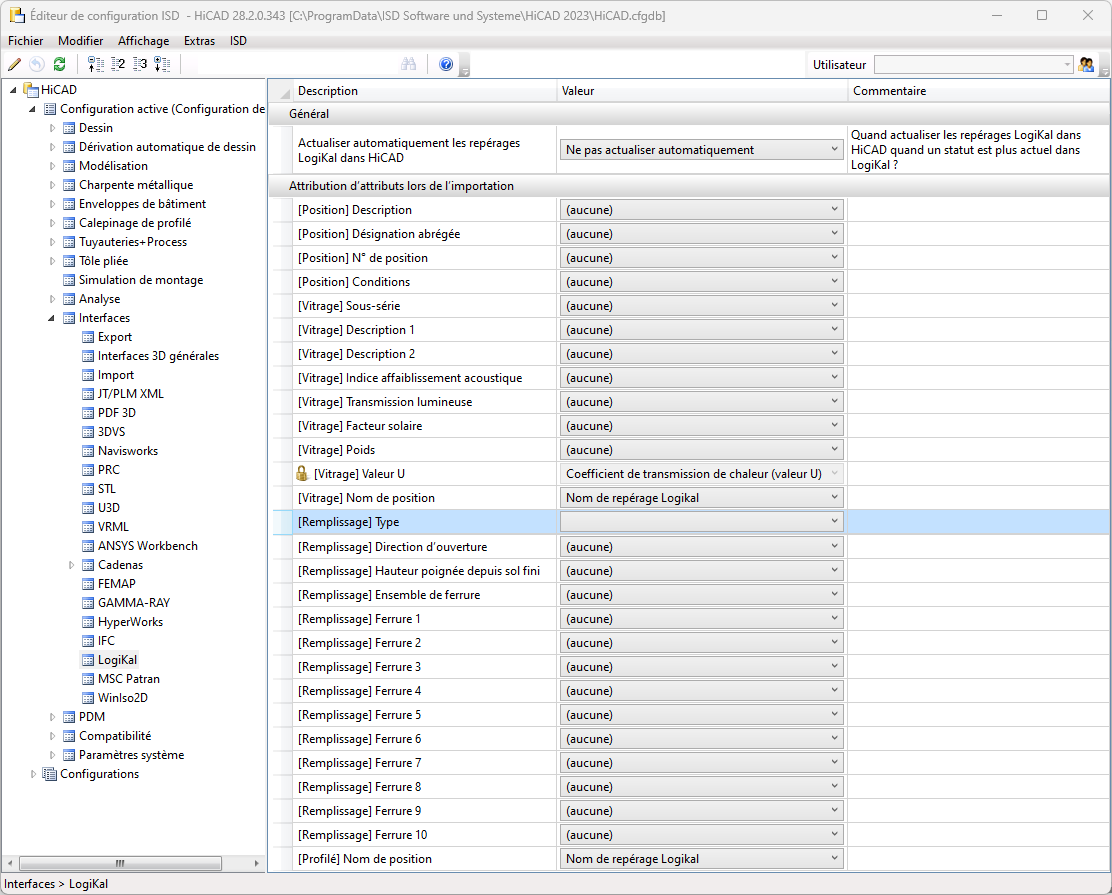The width and height of the screenshot is (1112, 895).
Task: Collapse the HiCAD root node
Action: point(13,90)
